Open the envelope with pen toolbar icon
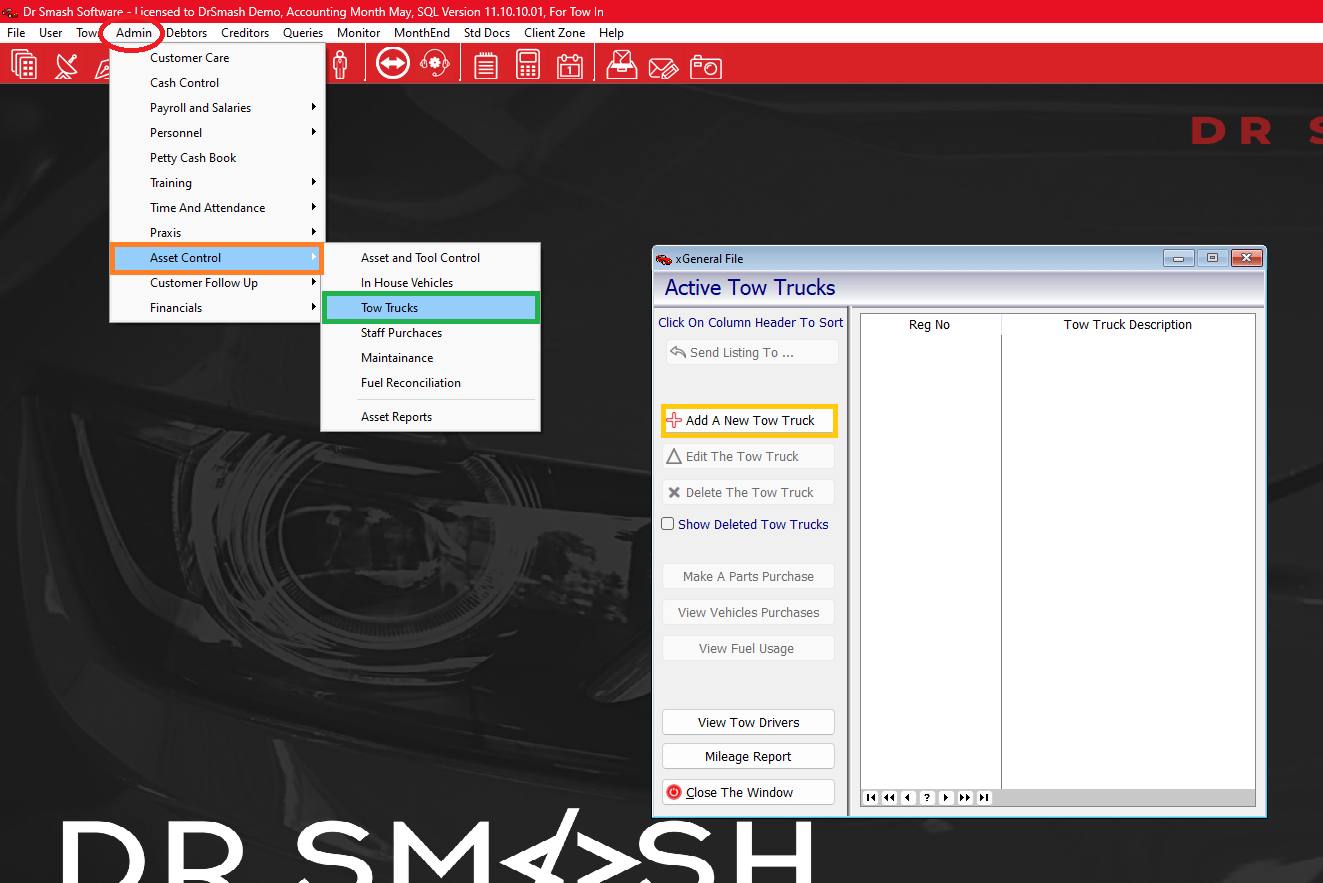This screenshot has width=1323, height=883. 664,63
